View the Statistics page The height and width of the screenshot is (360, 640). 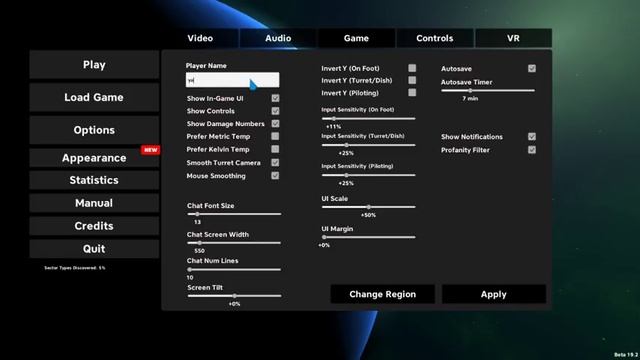[94, 180]
